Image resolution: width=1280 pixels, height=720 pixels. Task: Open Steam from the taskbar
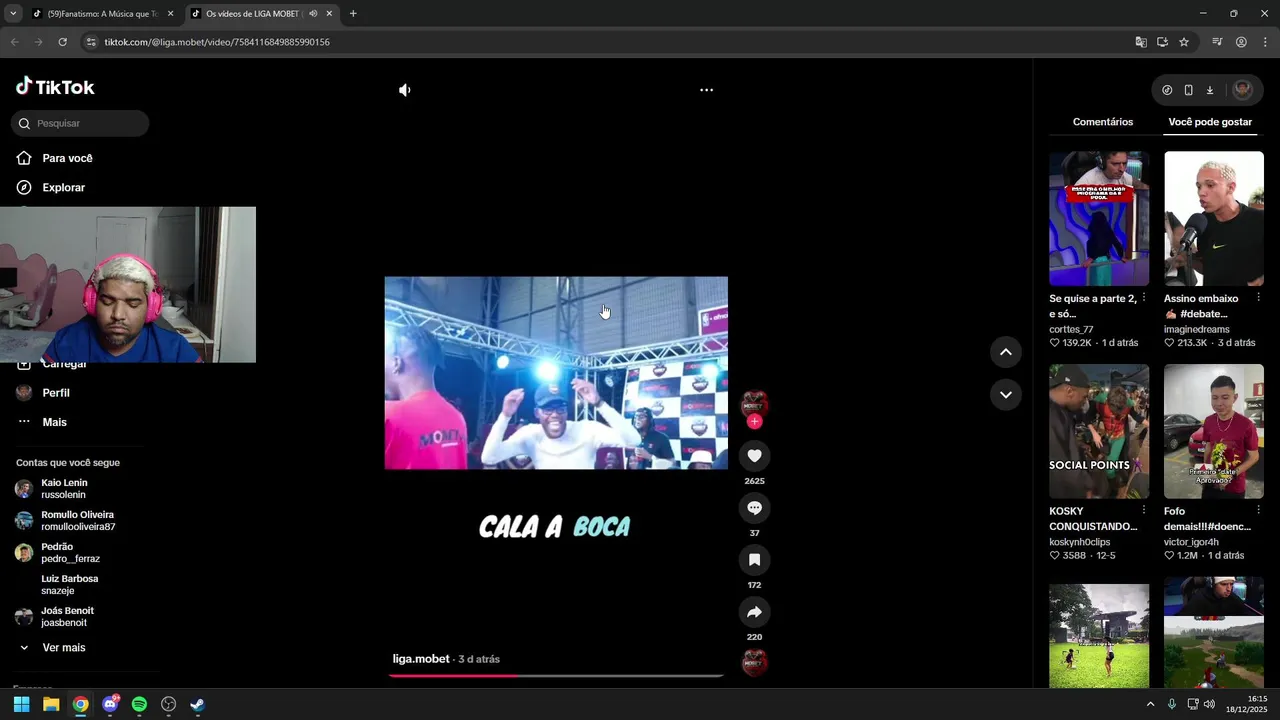[x=197, y=704]
